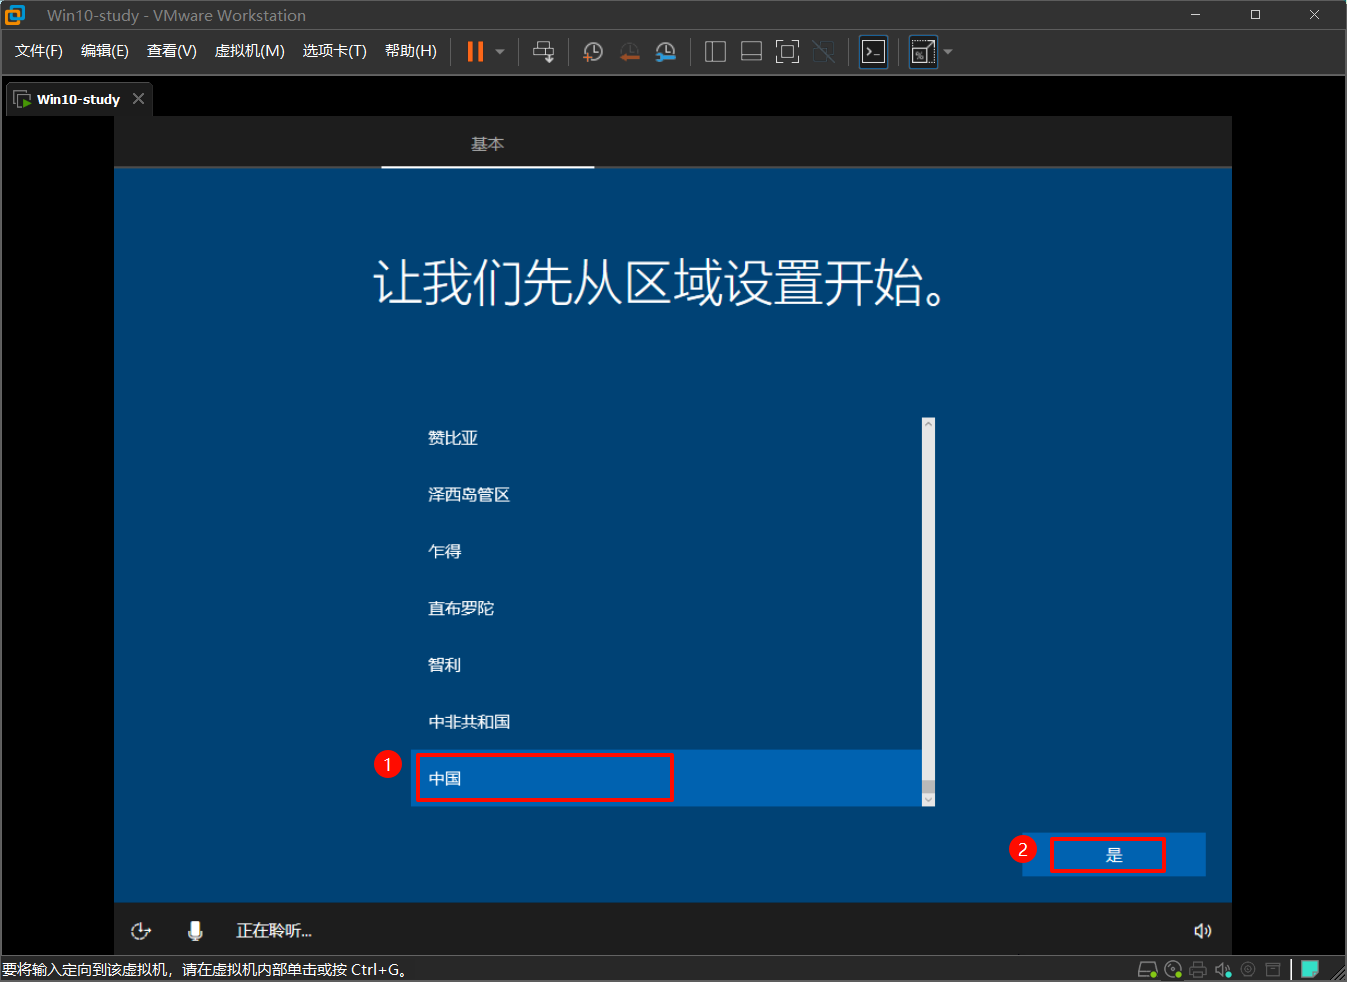Toggle the hard disk device status icon
Image resolution: width=1347 pixels, height=982 pixels.
(1148, 968)
